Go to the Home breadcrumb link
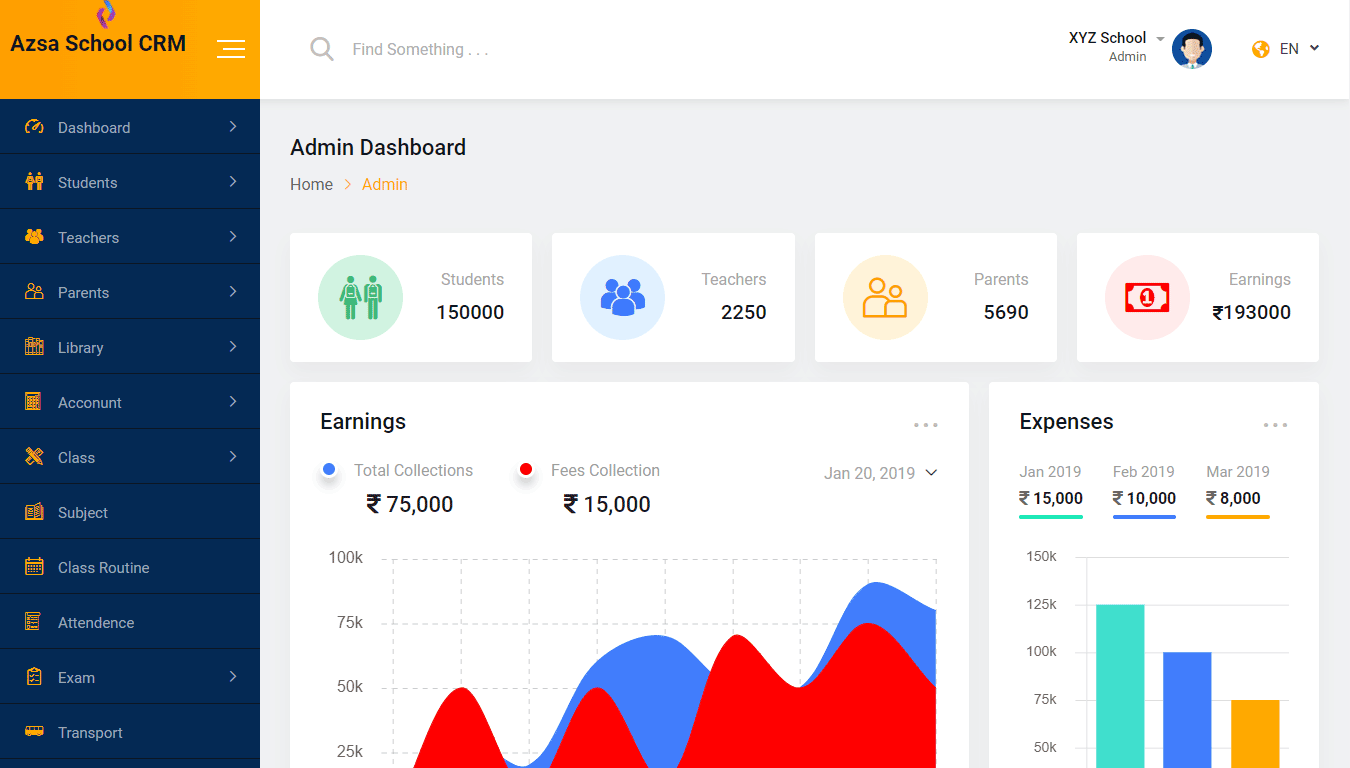 [x=311, y=184]
